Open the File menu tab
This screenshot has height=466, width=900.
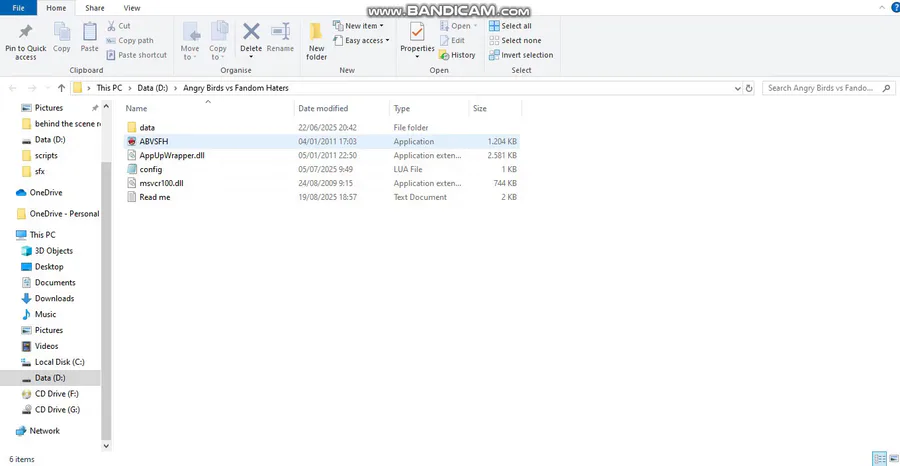18,8
